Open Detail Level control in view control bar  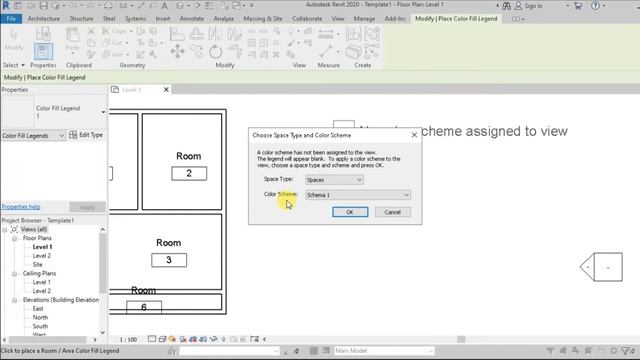152,339
